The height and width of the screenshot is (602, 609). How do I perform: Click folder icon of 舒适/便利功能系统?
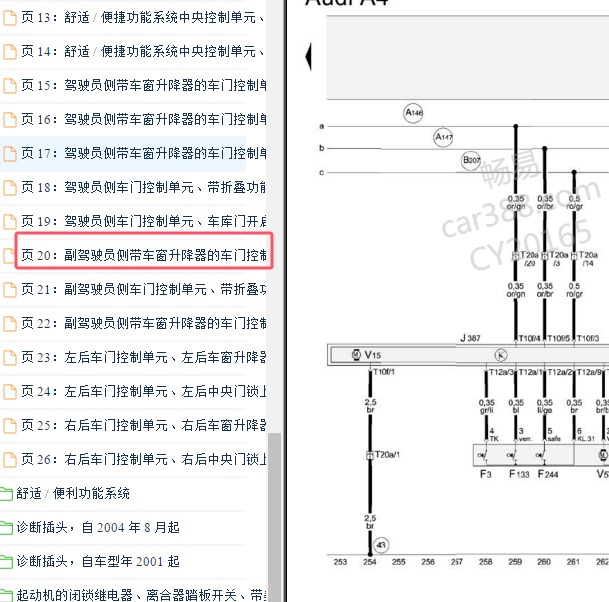(x=6, y=494)
